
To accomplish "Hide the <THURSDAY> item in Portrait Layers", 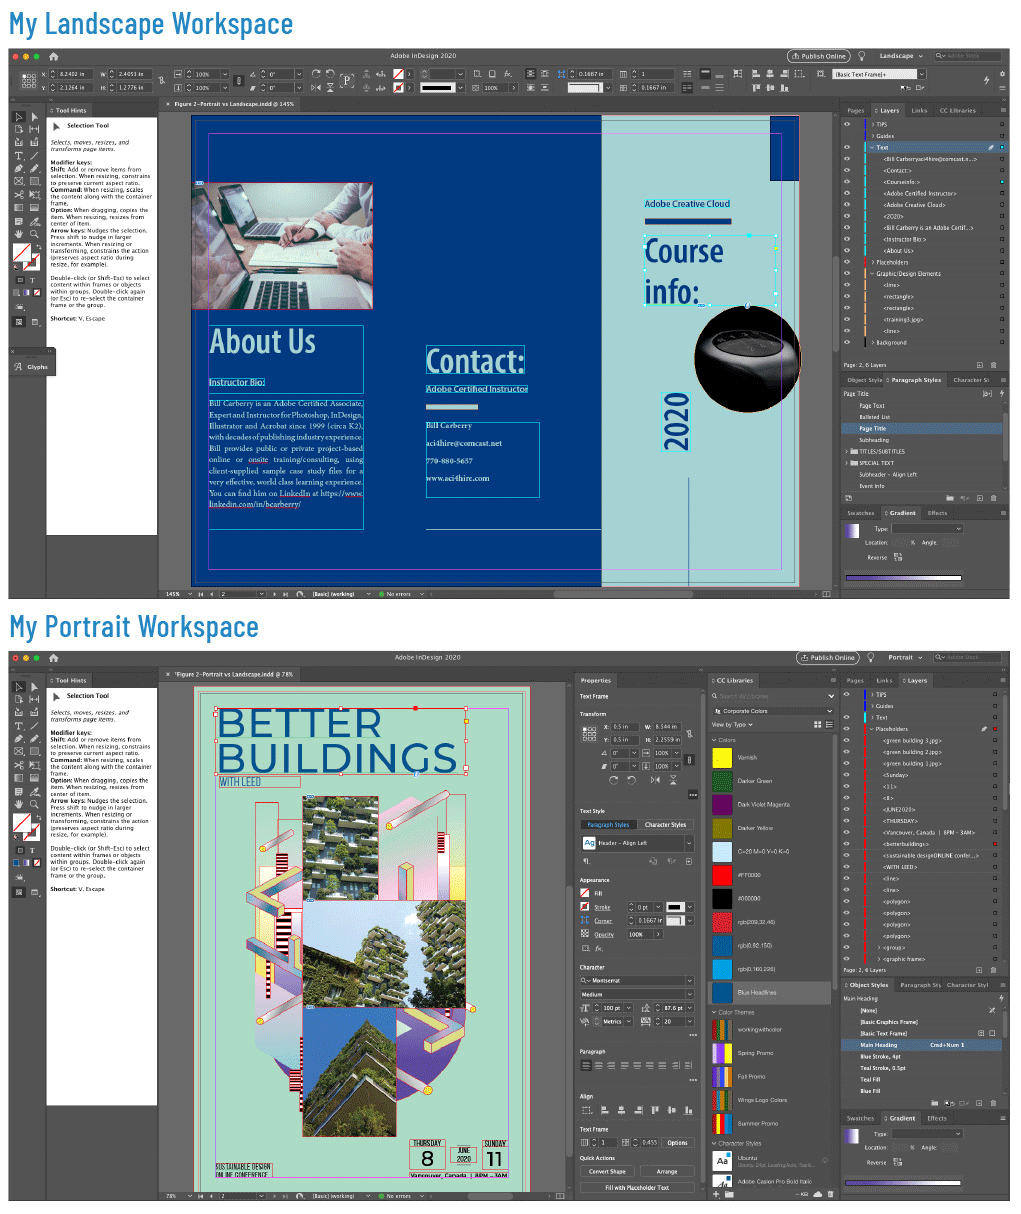I will 848,821.
